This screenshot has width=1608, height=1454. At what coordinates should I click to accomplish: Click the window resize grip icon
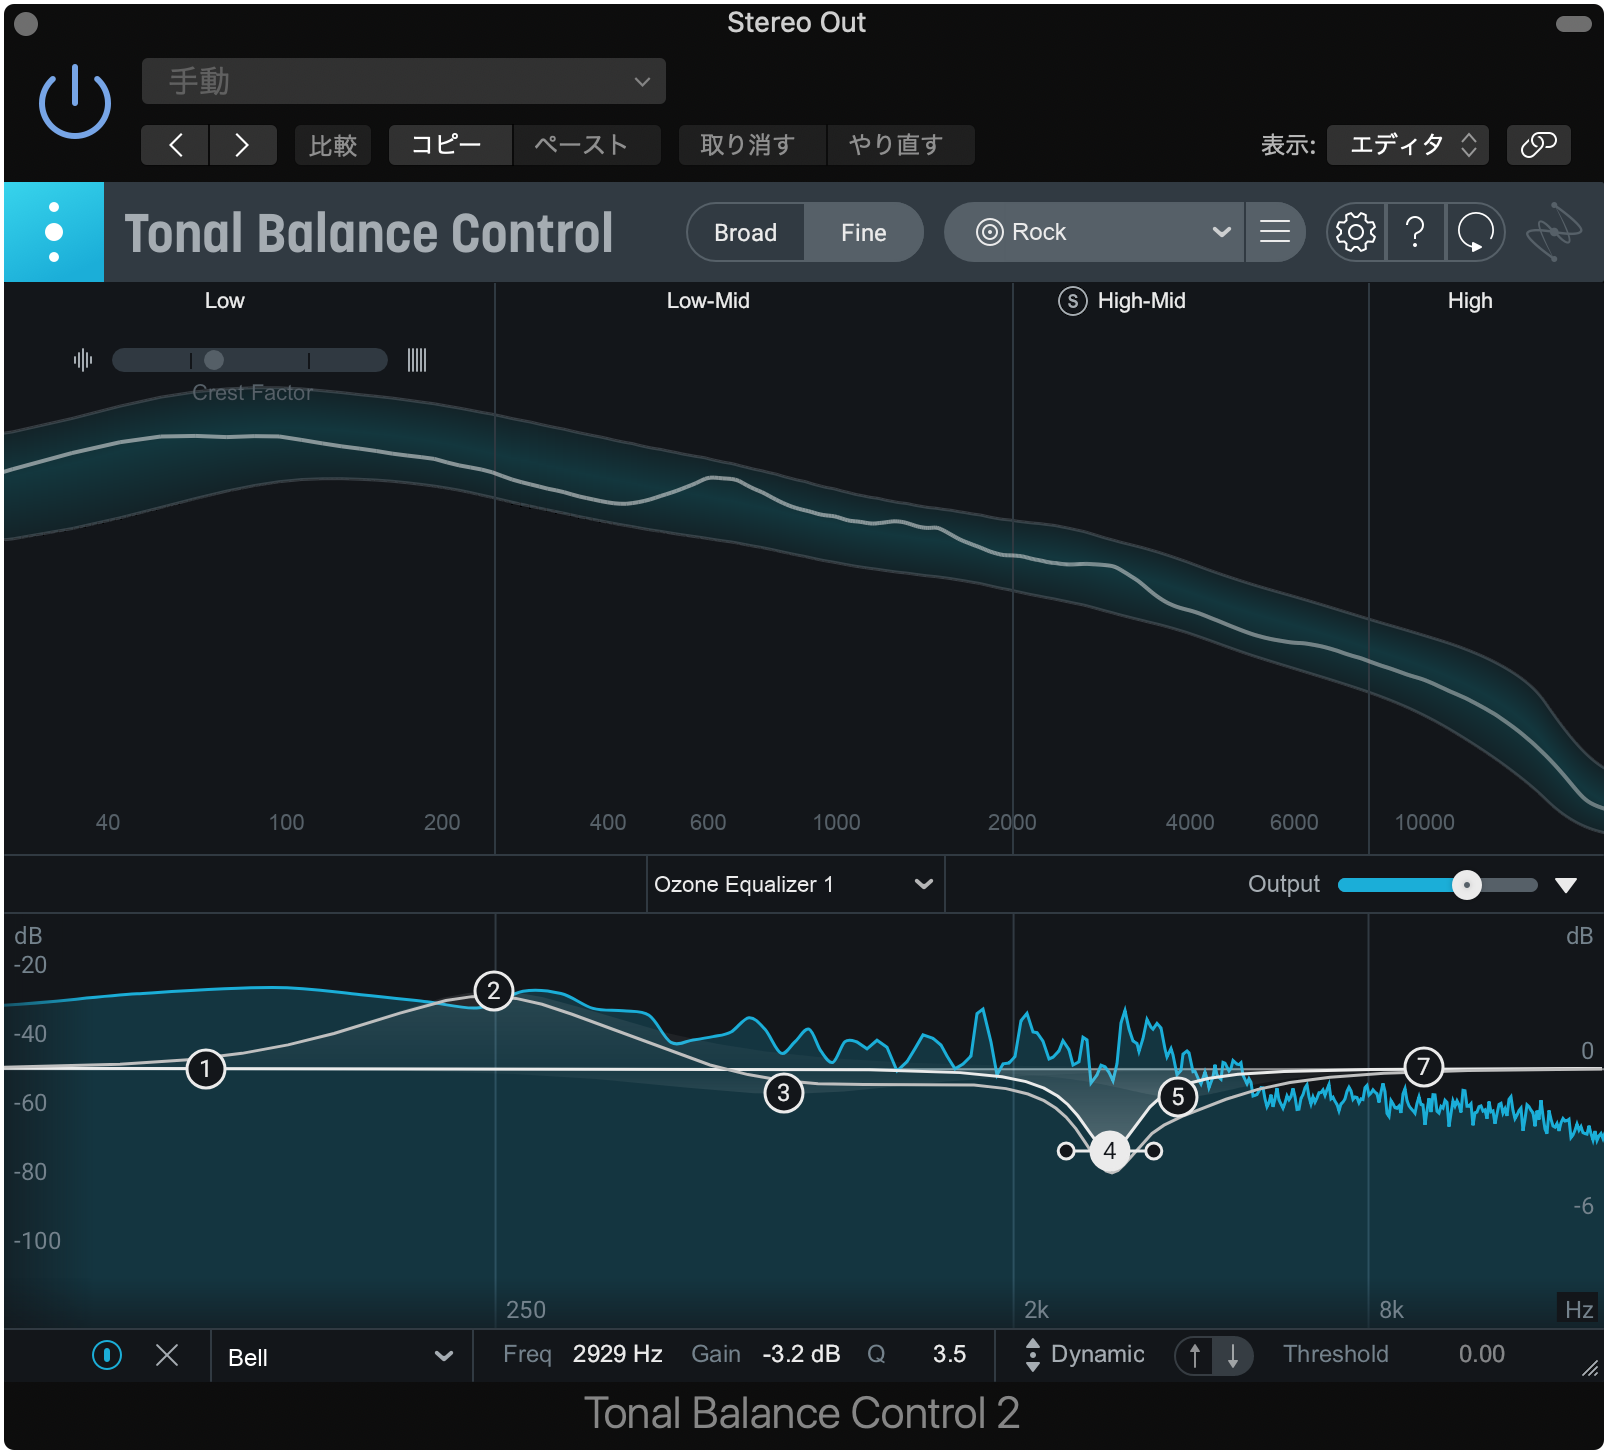[x=1590, y=1368]
